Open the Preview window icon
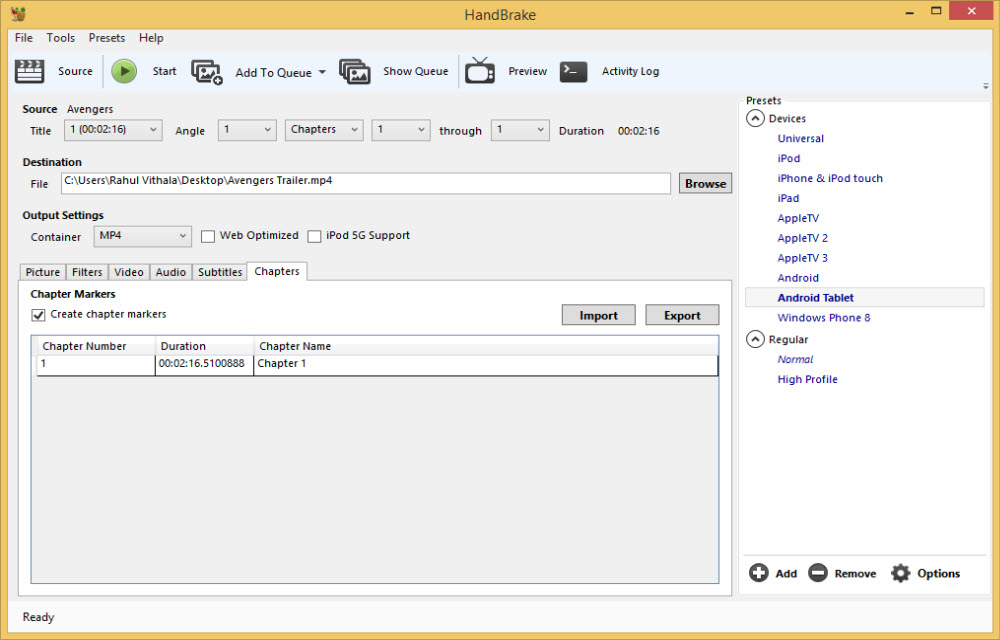1000x640 pixels. [x=479, y=71]
